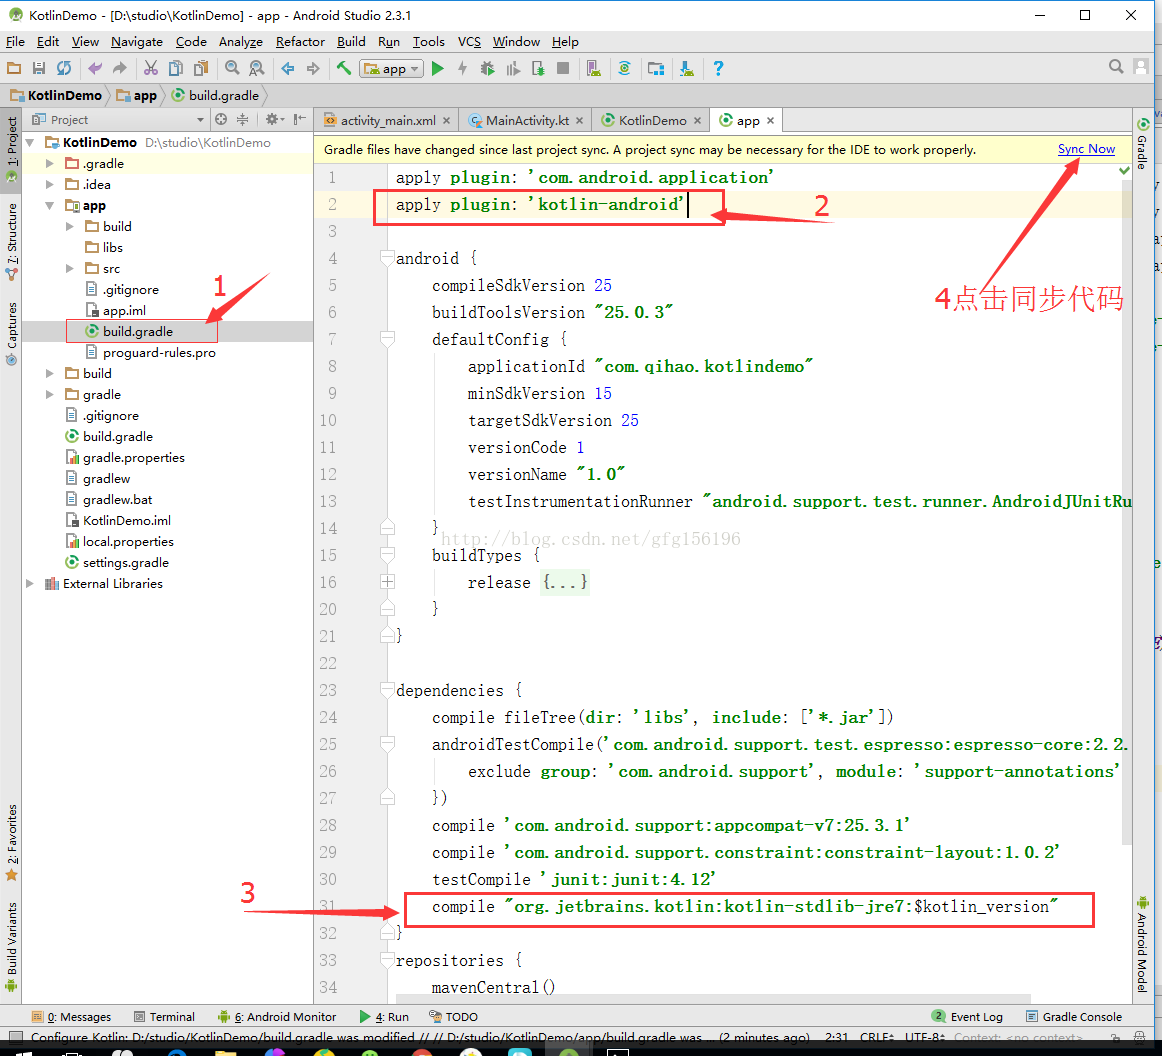Open the VCS menu
Image resolution: width=1162 pixels, height=1056 pixels.
click(469, 41)
